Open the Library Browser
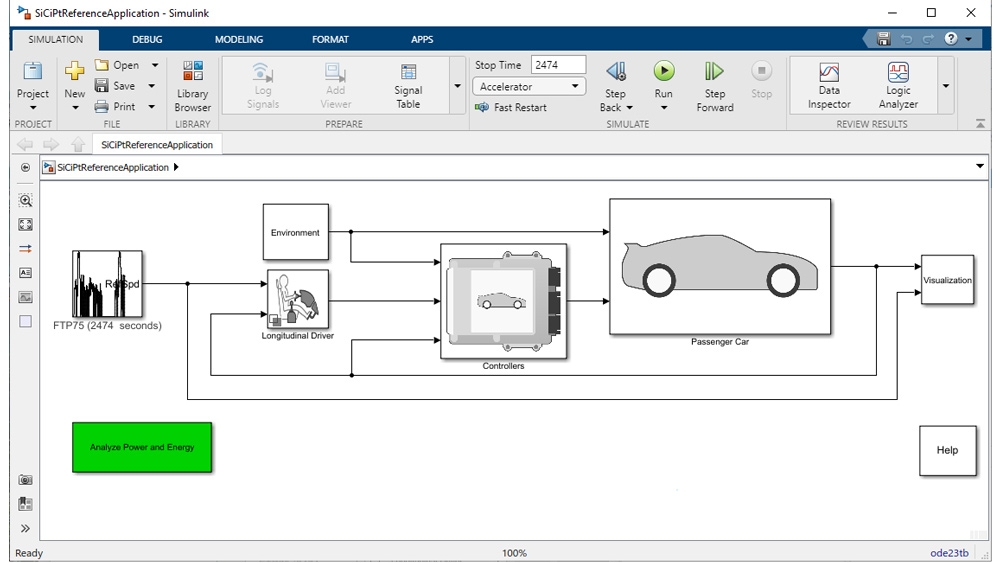Viewport: 1000px width, 563px height. pyautogui.click(x=192, y=84)
